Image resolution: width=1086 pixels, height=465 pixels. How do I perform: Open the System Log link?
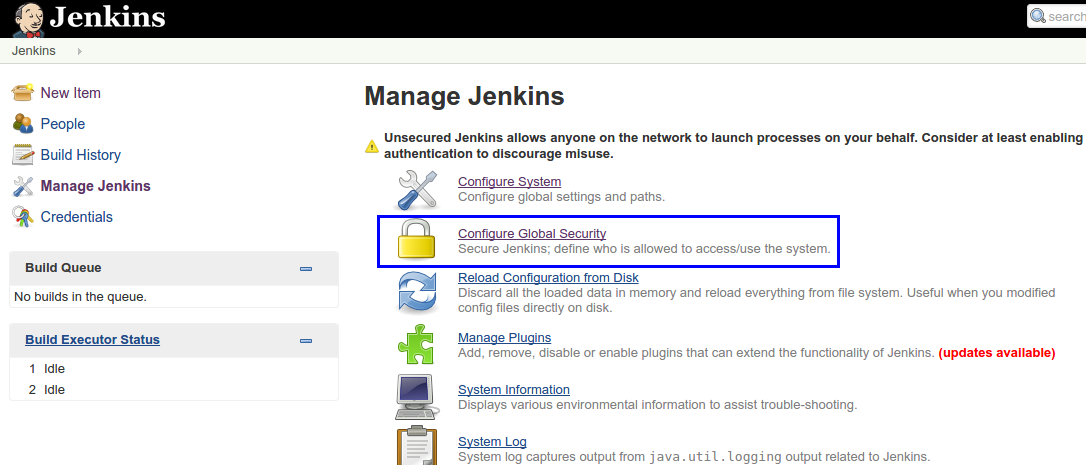coord(492,441)
